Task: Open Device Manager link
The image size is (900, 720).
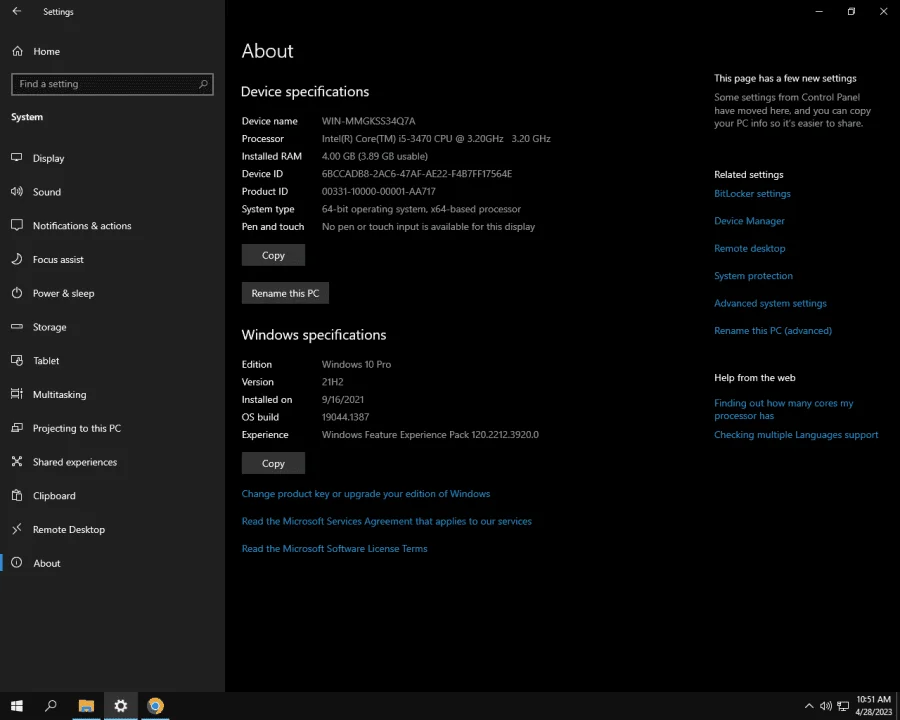Action: [749, 220]
